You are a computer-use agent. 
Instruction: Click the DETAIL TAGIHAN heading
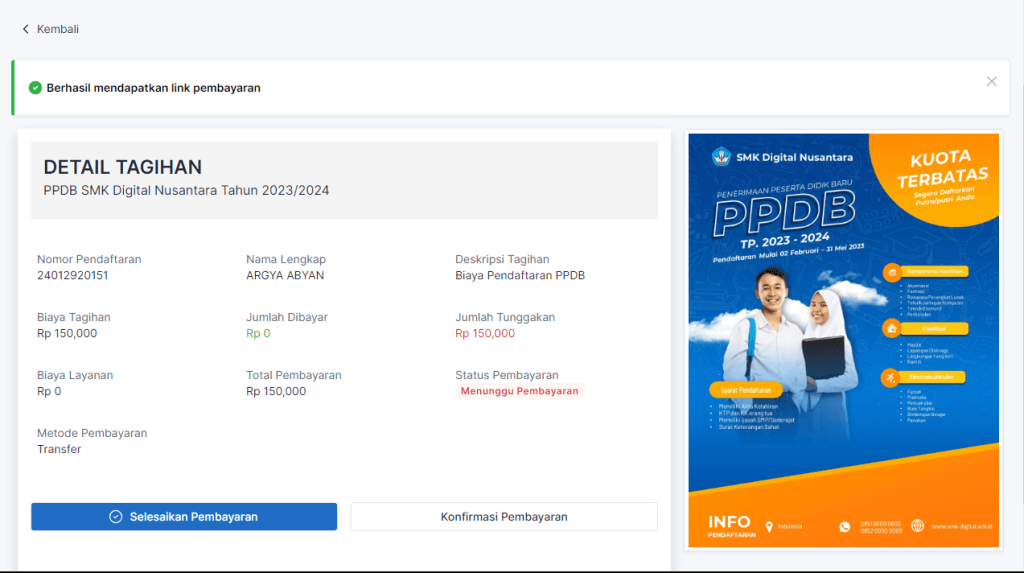(123, 167)
